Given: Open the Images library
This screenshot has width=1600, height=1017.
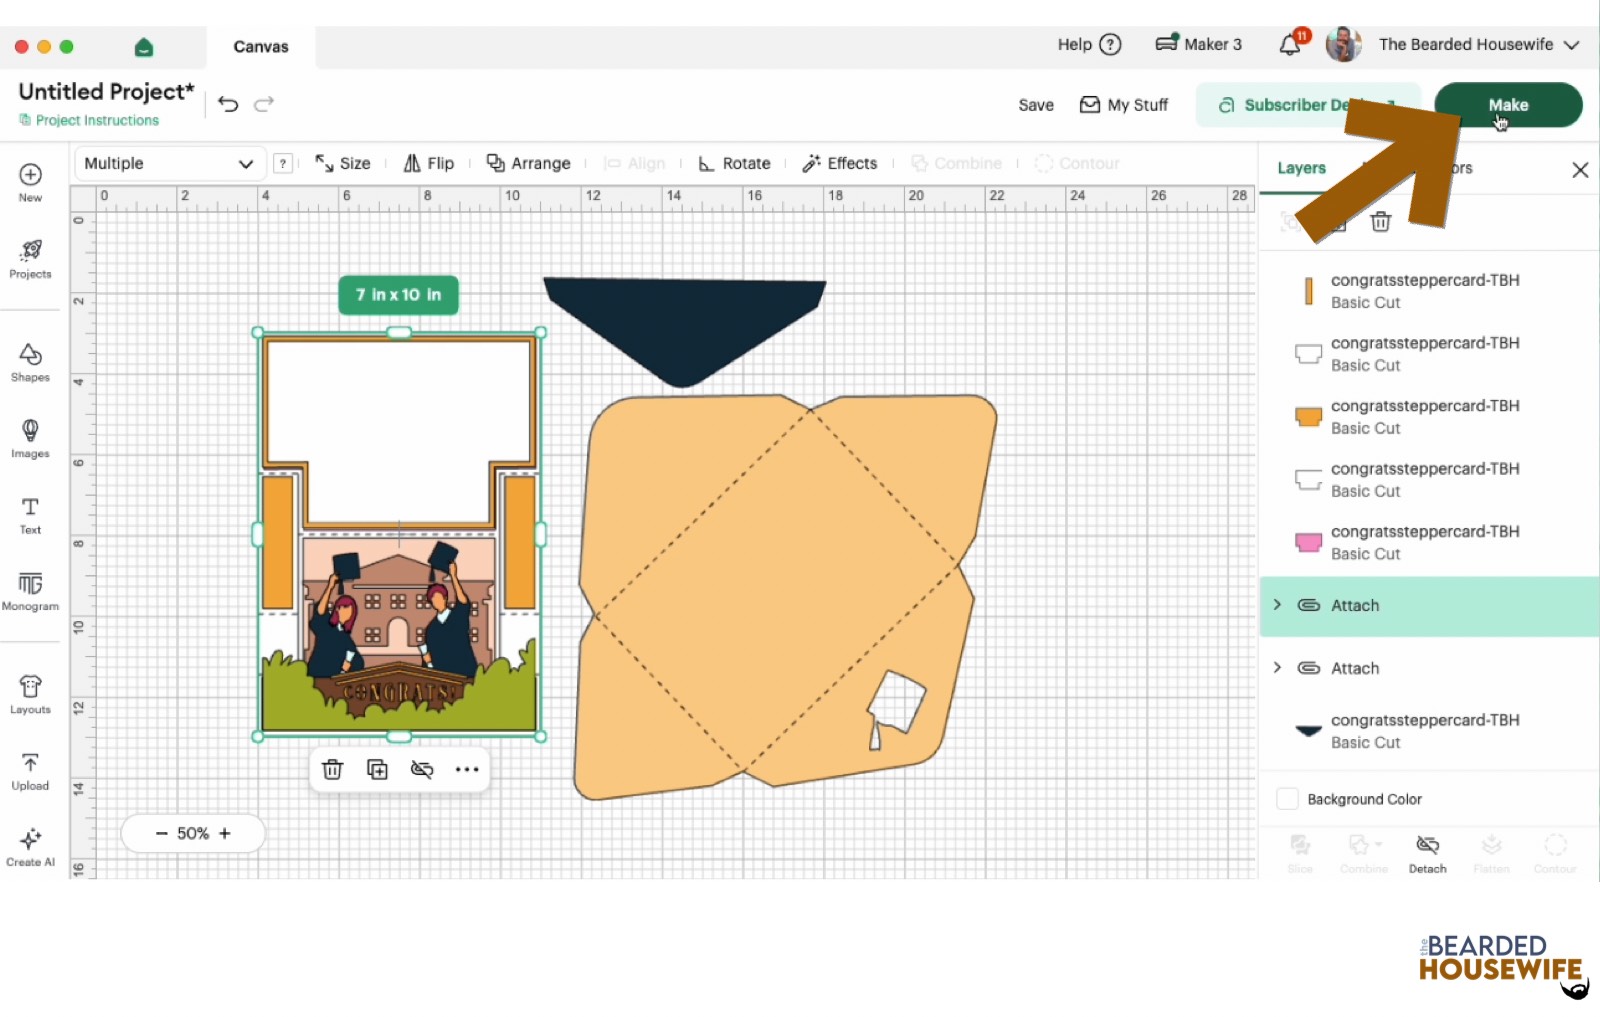Looking at the screenshot, I should click(30, 438).
